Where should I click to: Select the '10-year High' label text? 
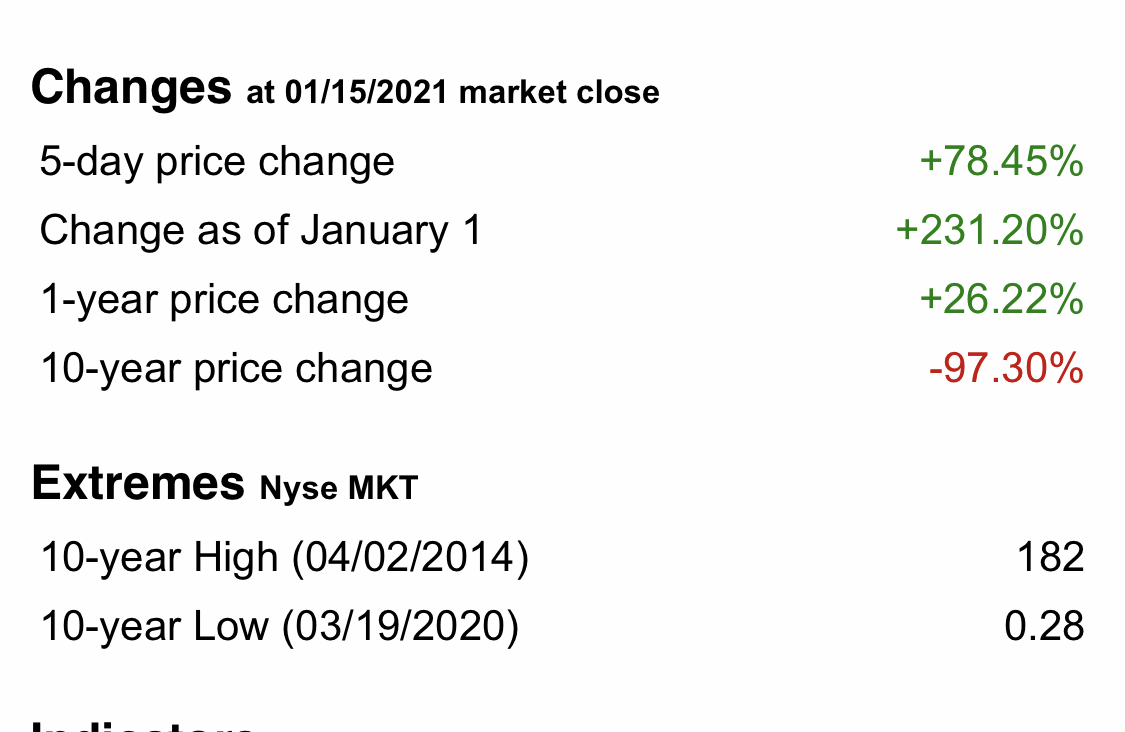click(159, 557)
